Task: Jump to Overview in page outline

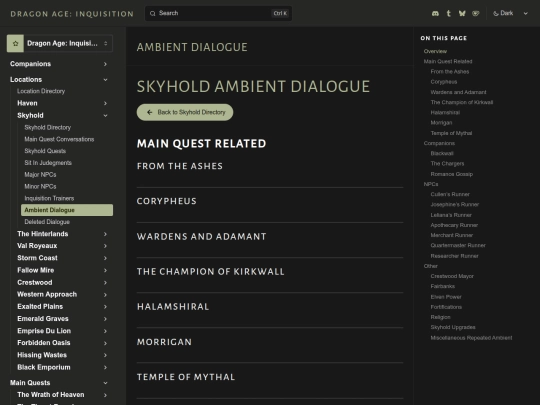Action: tap(435, 51)
